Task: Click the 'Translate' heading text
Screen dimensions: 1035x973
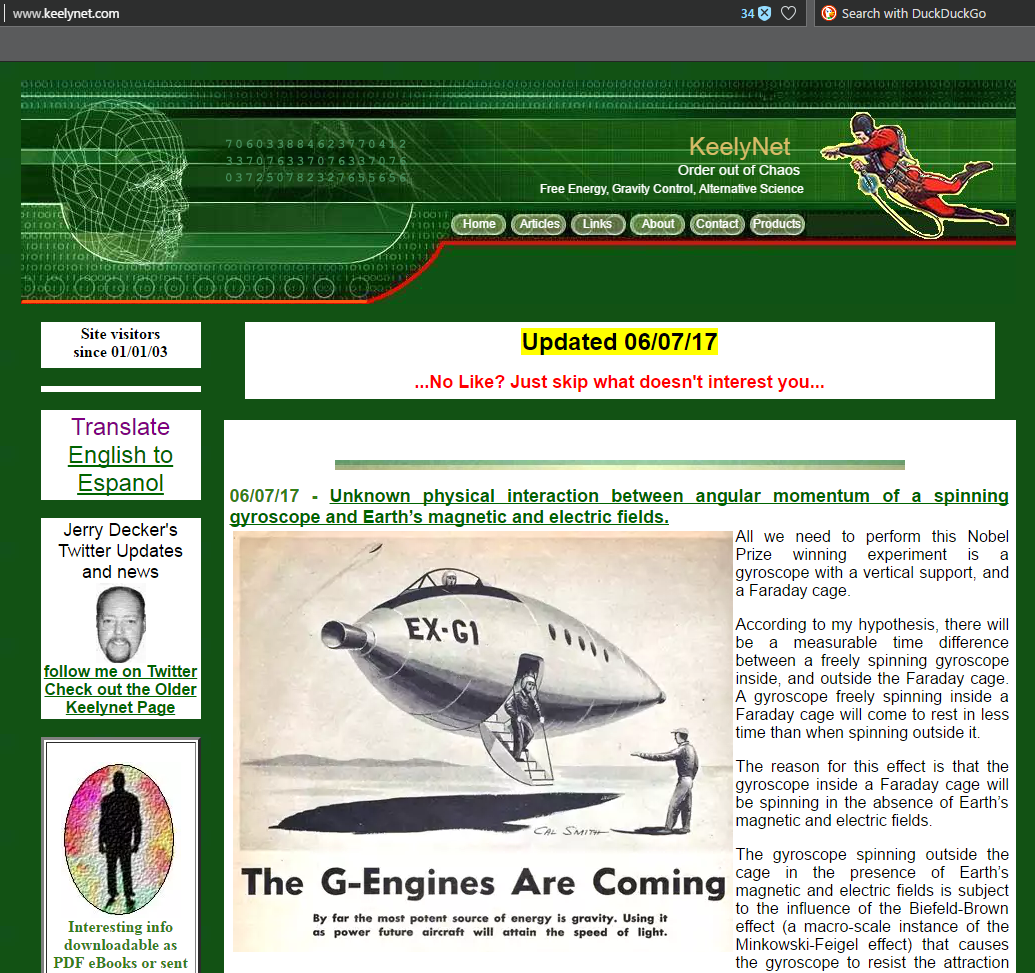Action: coord(121,427)
